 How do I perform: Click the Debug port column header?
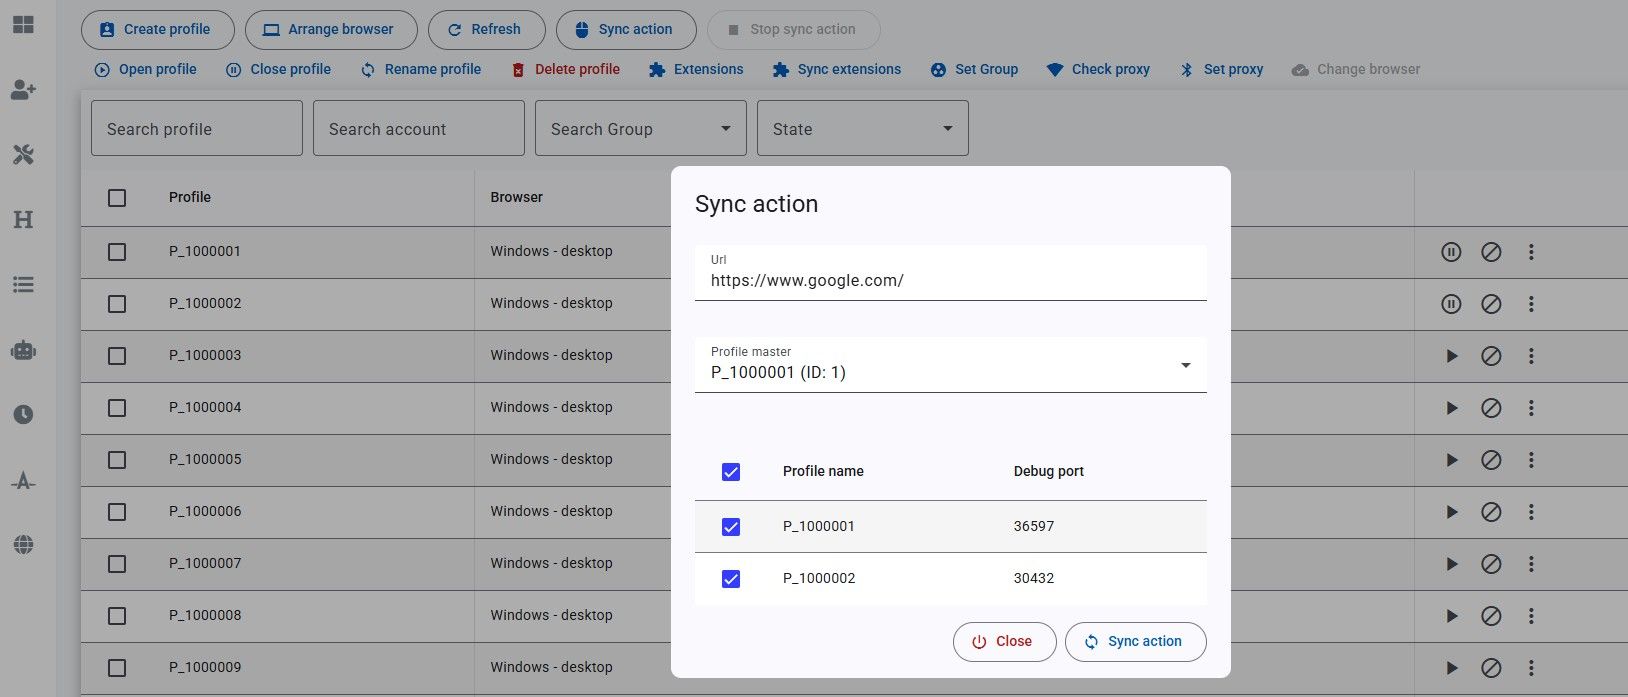(1049, 472)
